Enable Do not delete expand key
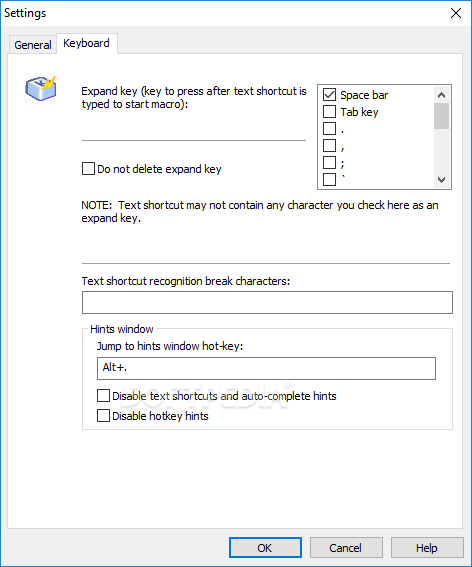The image size is (472, 567). (88, 169)
